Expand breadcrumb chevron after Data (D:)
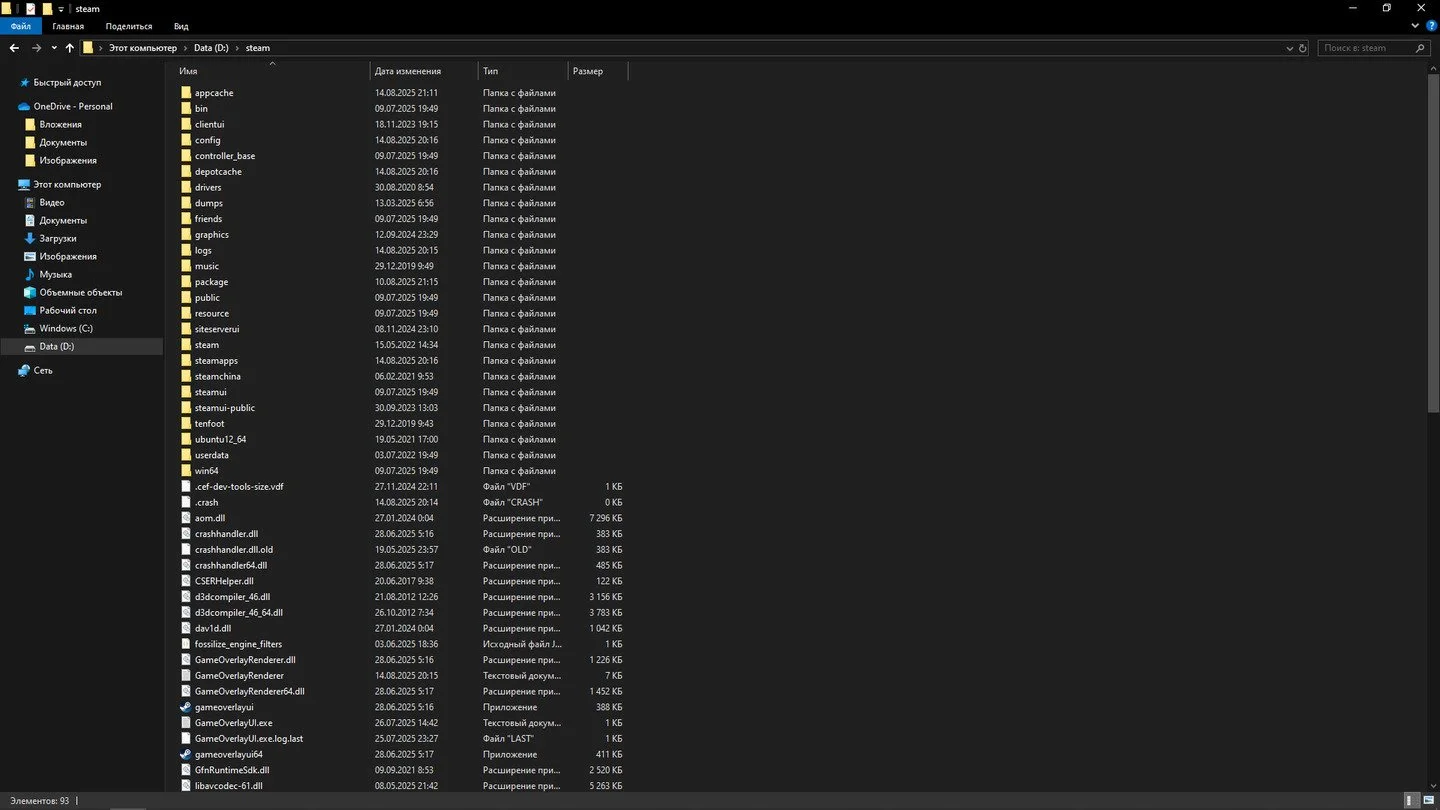This screenshot has width=1440, height=810. click(237, 48)
